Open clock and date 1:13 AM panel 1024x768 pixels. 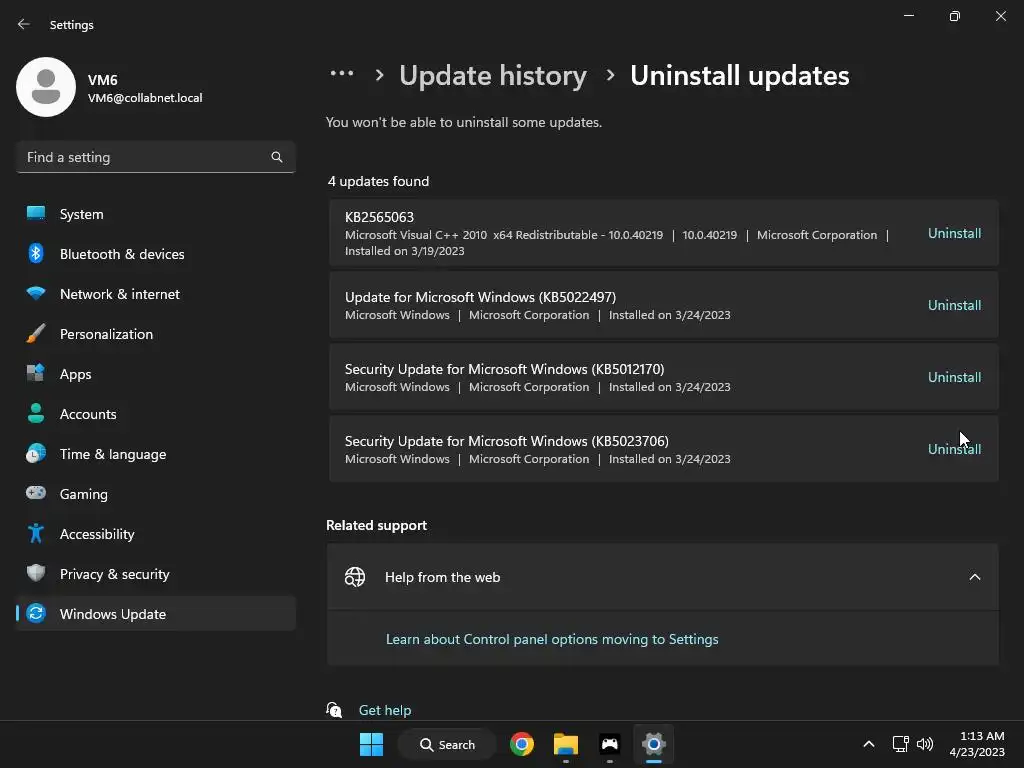pyautogui.click(x=977, y=744)
